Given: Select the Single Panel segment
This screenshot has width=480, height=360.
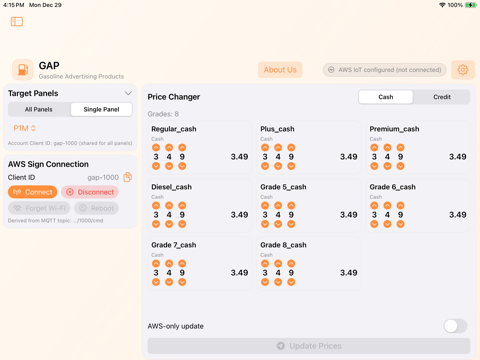Looking at the screenshot, I should coord(101,109).
